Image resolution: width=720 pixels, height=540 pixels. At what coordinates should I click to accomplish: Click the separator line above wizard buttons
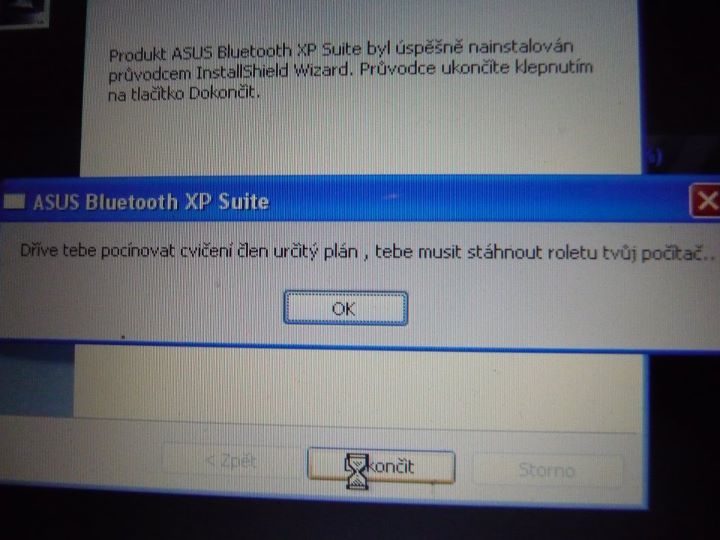pyautogui.click(x=321, y=425)
